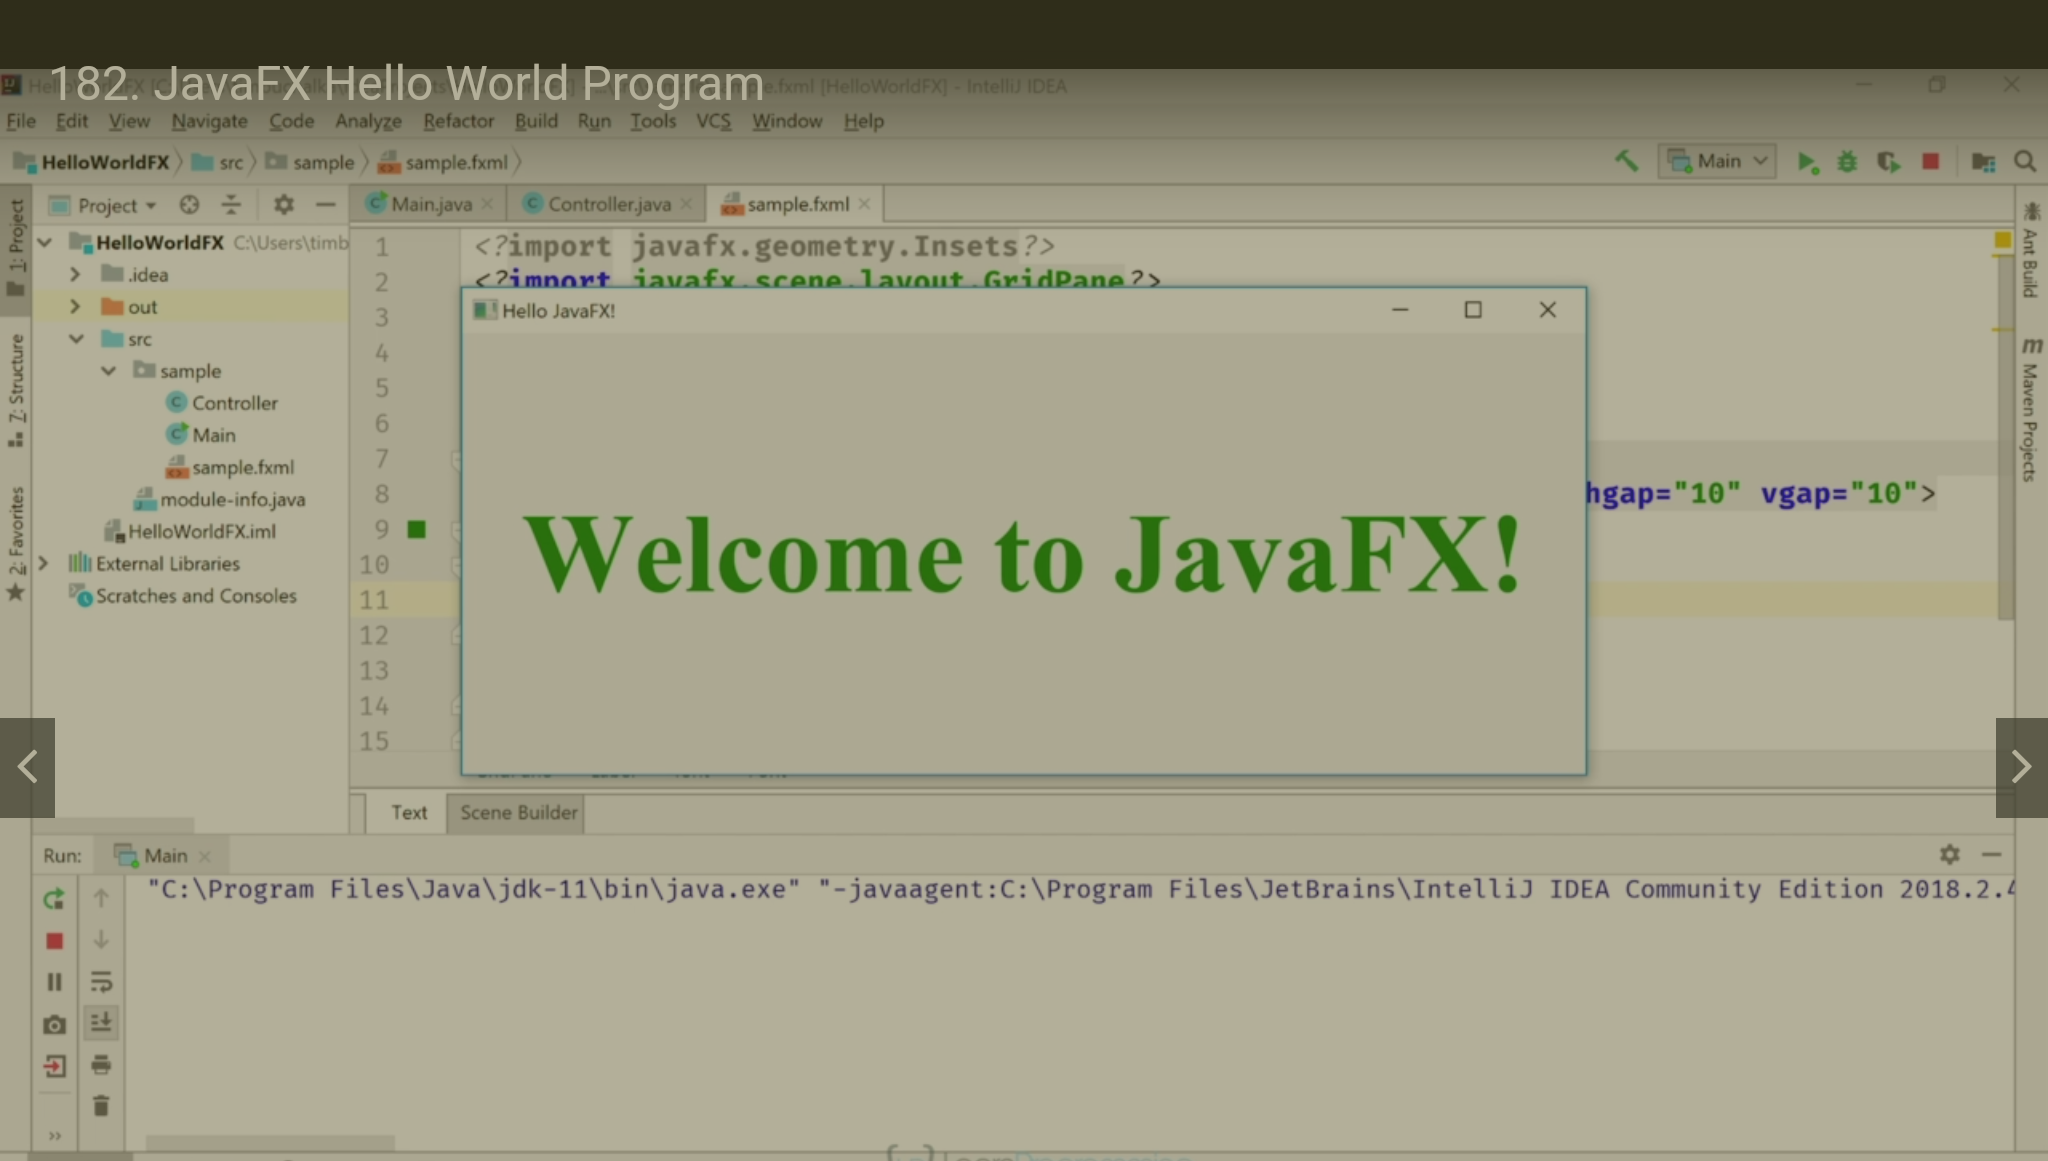The width and height of the screenshot is (2048, 1161).
Task: Switch to the Controller.java tab
Action: 608,204
